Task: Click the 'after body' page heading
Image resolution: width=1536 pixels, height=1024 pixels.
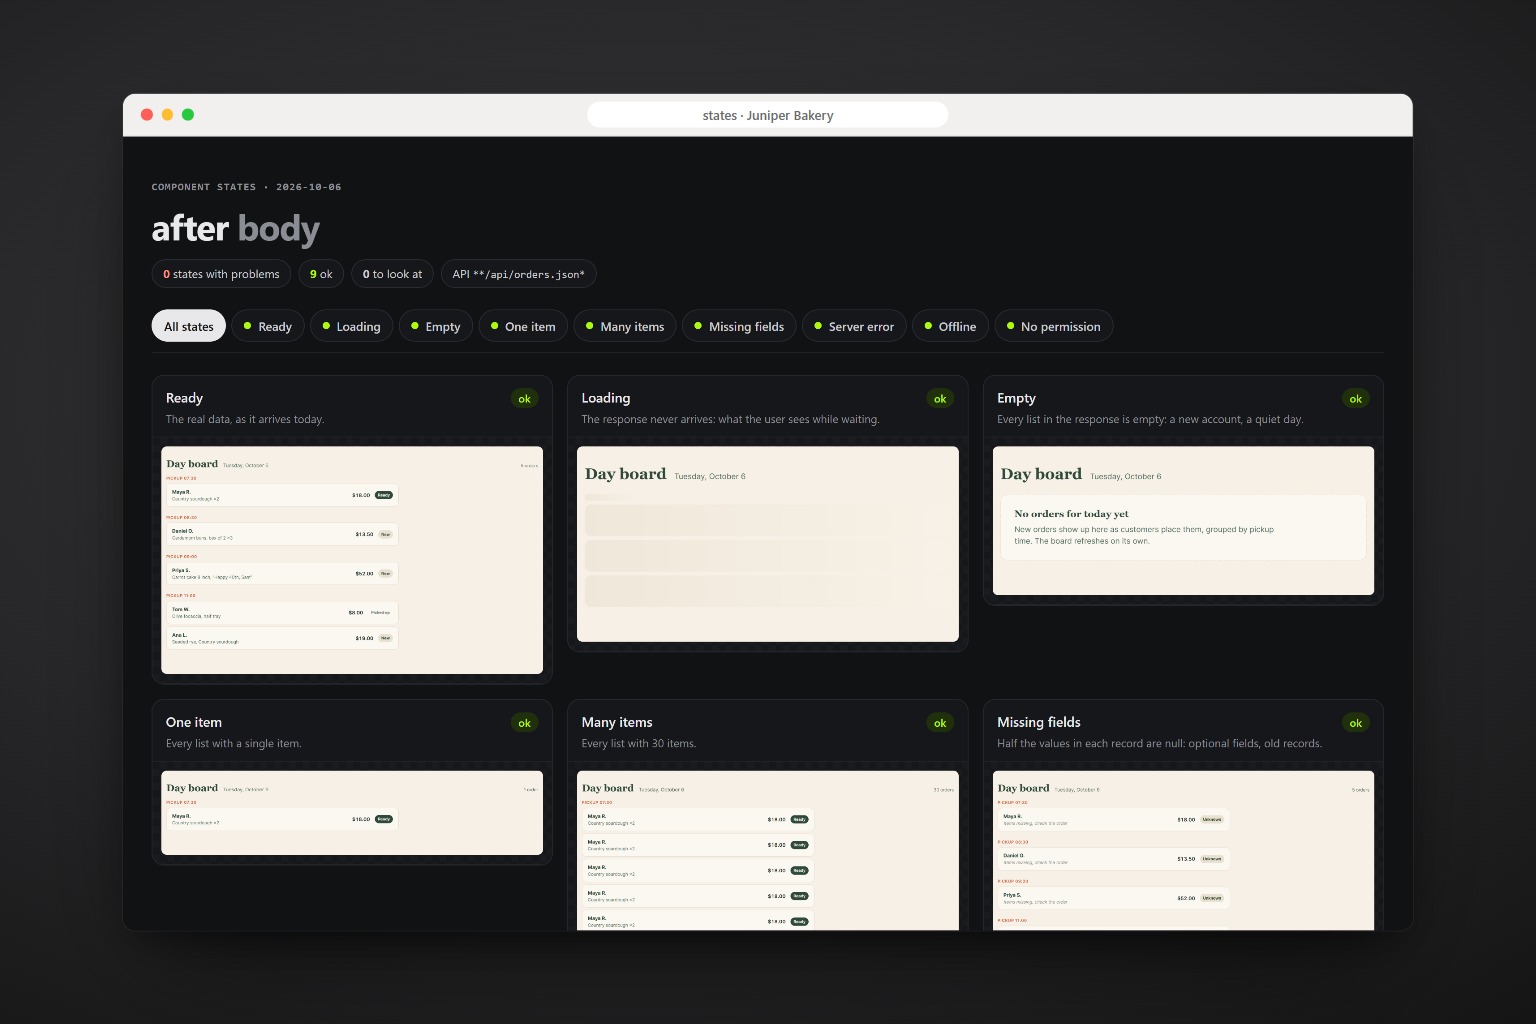Action: (x=236, y=229)
